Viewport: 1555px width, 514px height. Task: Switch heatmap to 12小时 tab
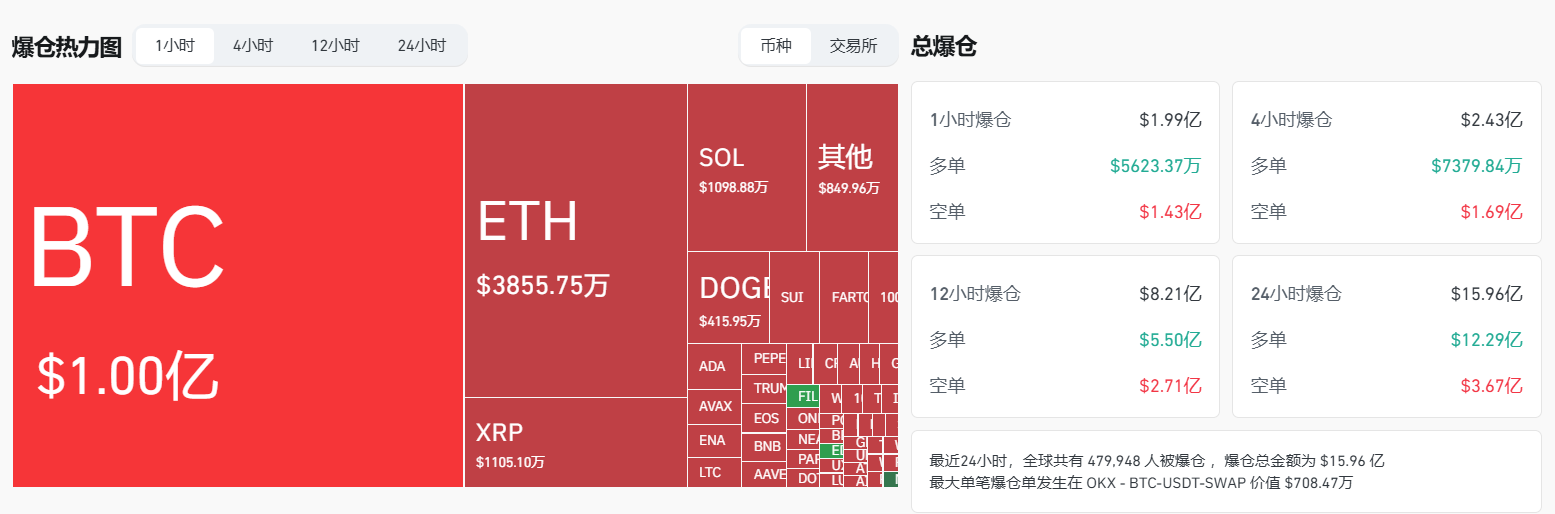click(335, 46)
